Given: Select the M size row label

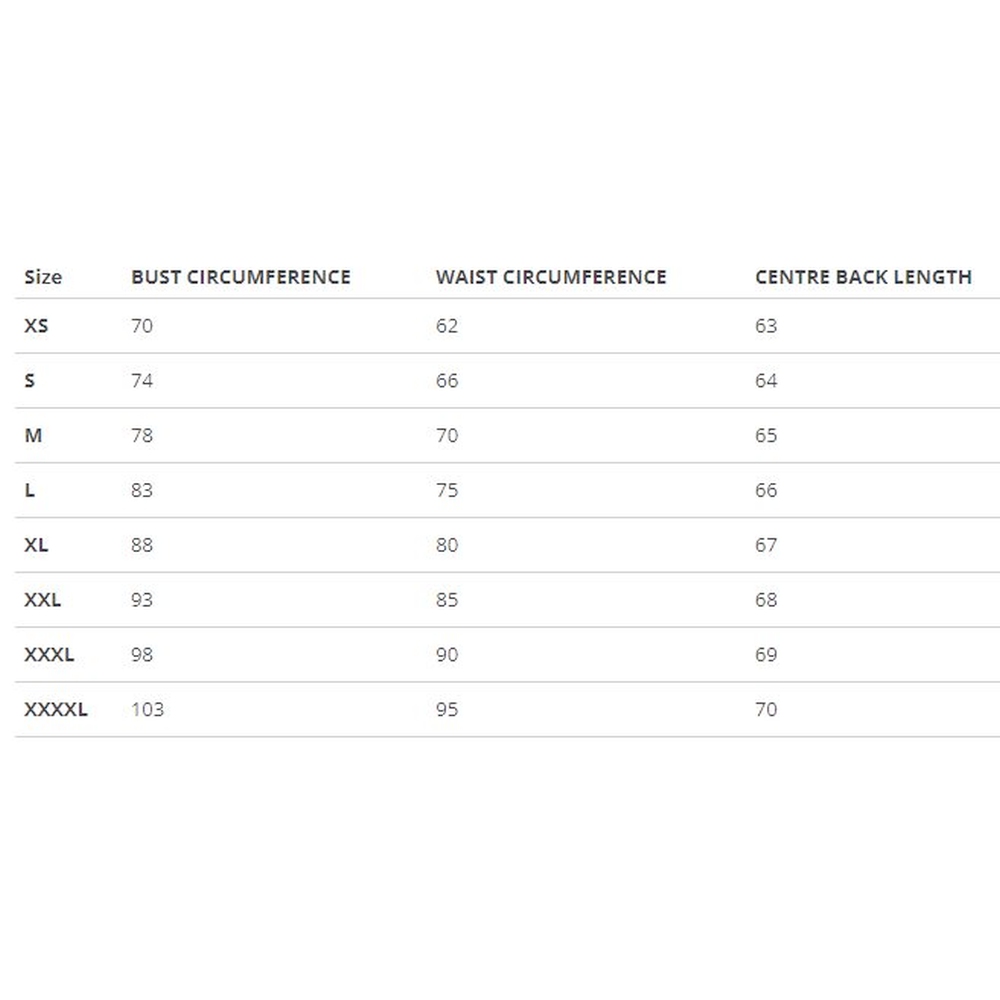Looking at the screenshot, I should (x=33, y=436).
